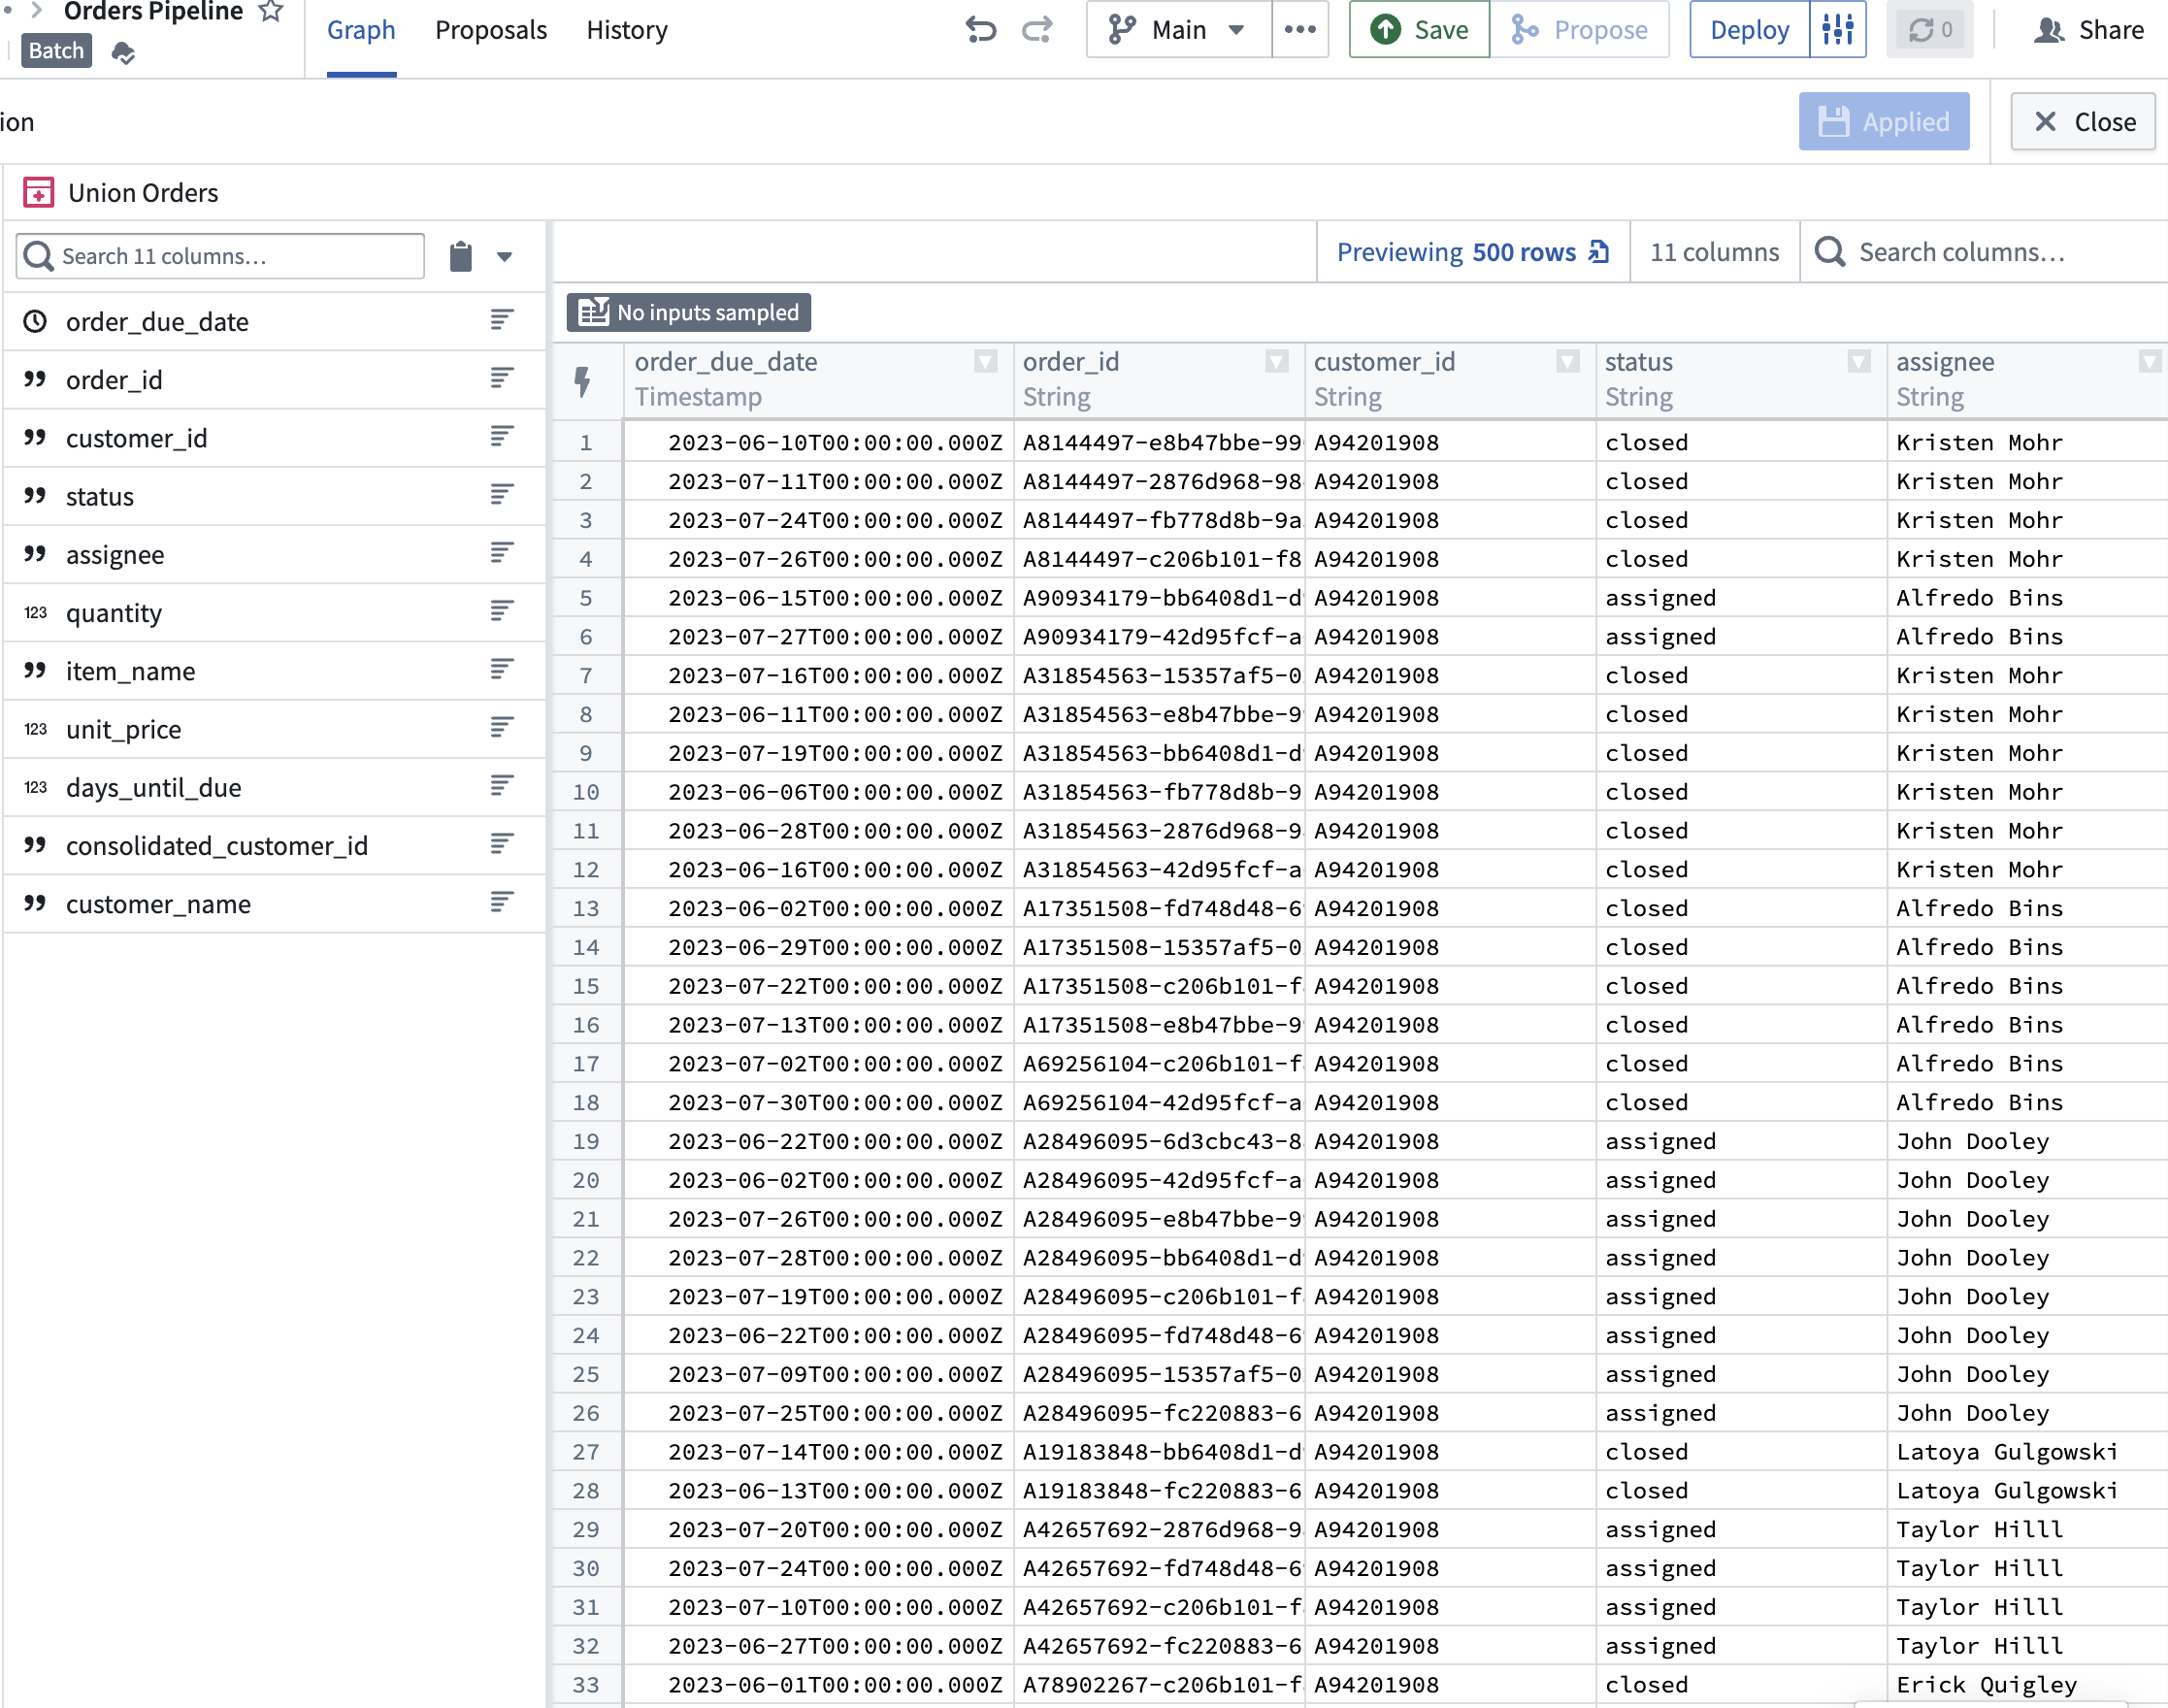The height and width of the screenshot is (1708, 2168).
Task: Open the ellipsis options menu next to Main
Action: coord(1299,30)
